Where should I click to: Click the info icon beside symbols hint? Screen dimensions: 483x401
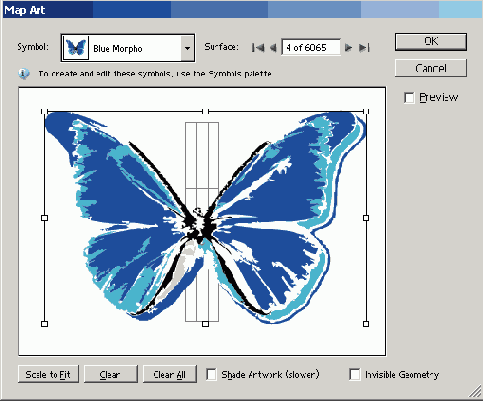tap(24, 74)
